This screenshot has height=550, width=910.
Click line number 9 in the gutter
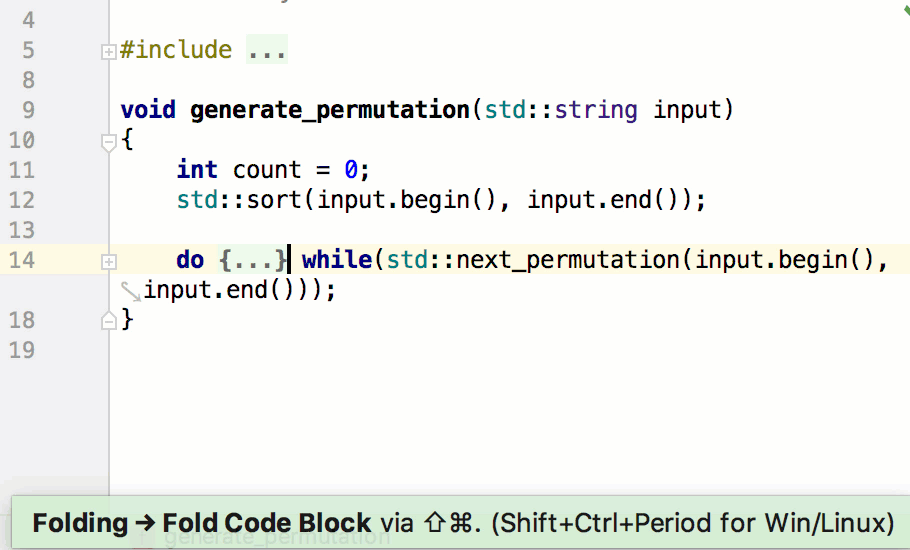(x=28, y=110)
